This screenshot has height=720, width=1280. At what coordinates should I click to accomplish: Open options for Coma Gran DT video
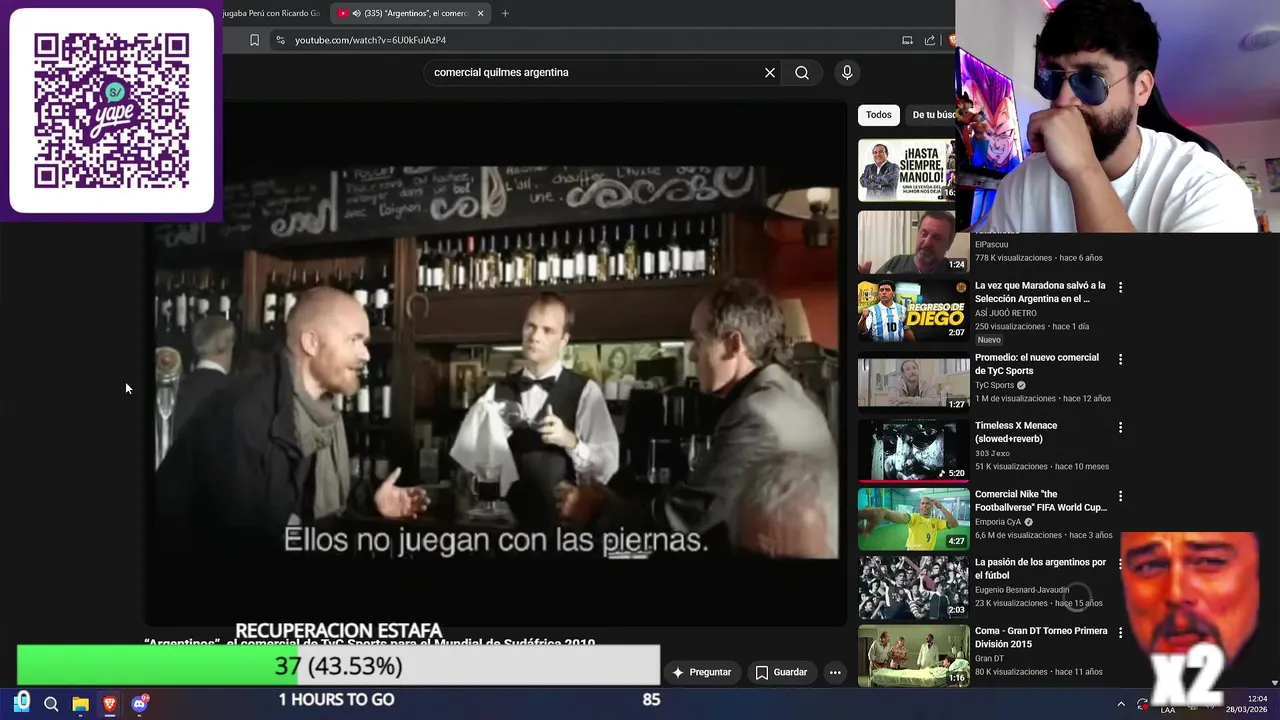pyautogui.click(x=1120, y=632)
